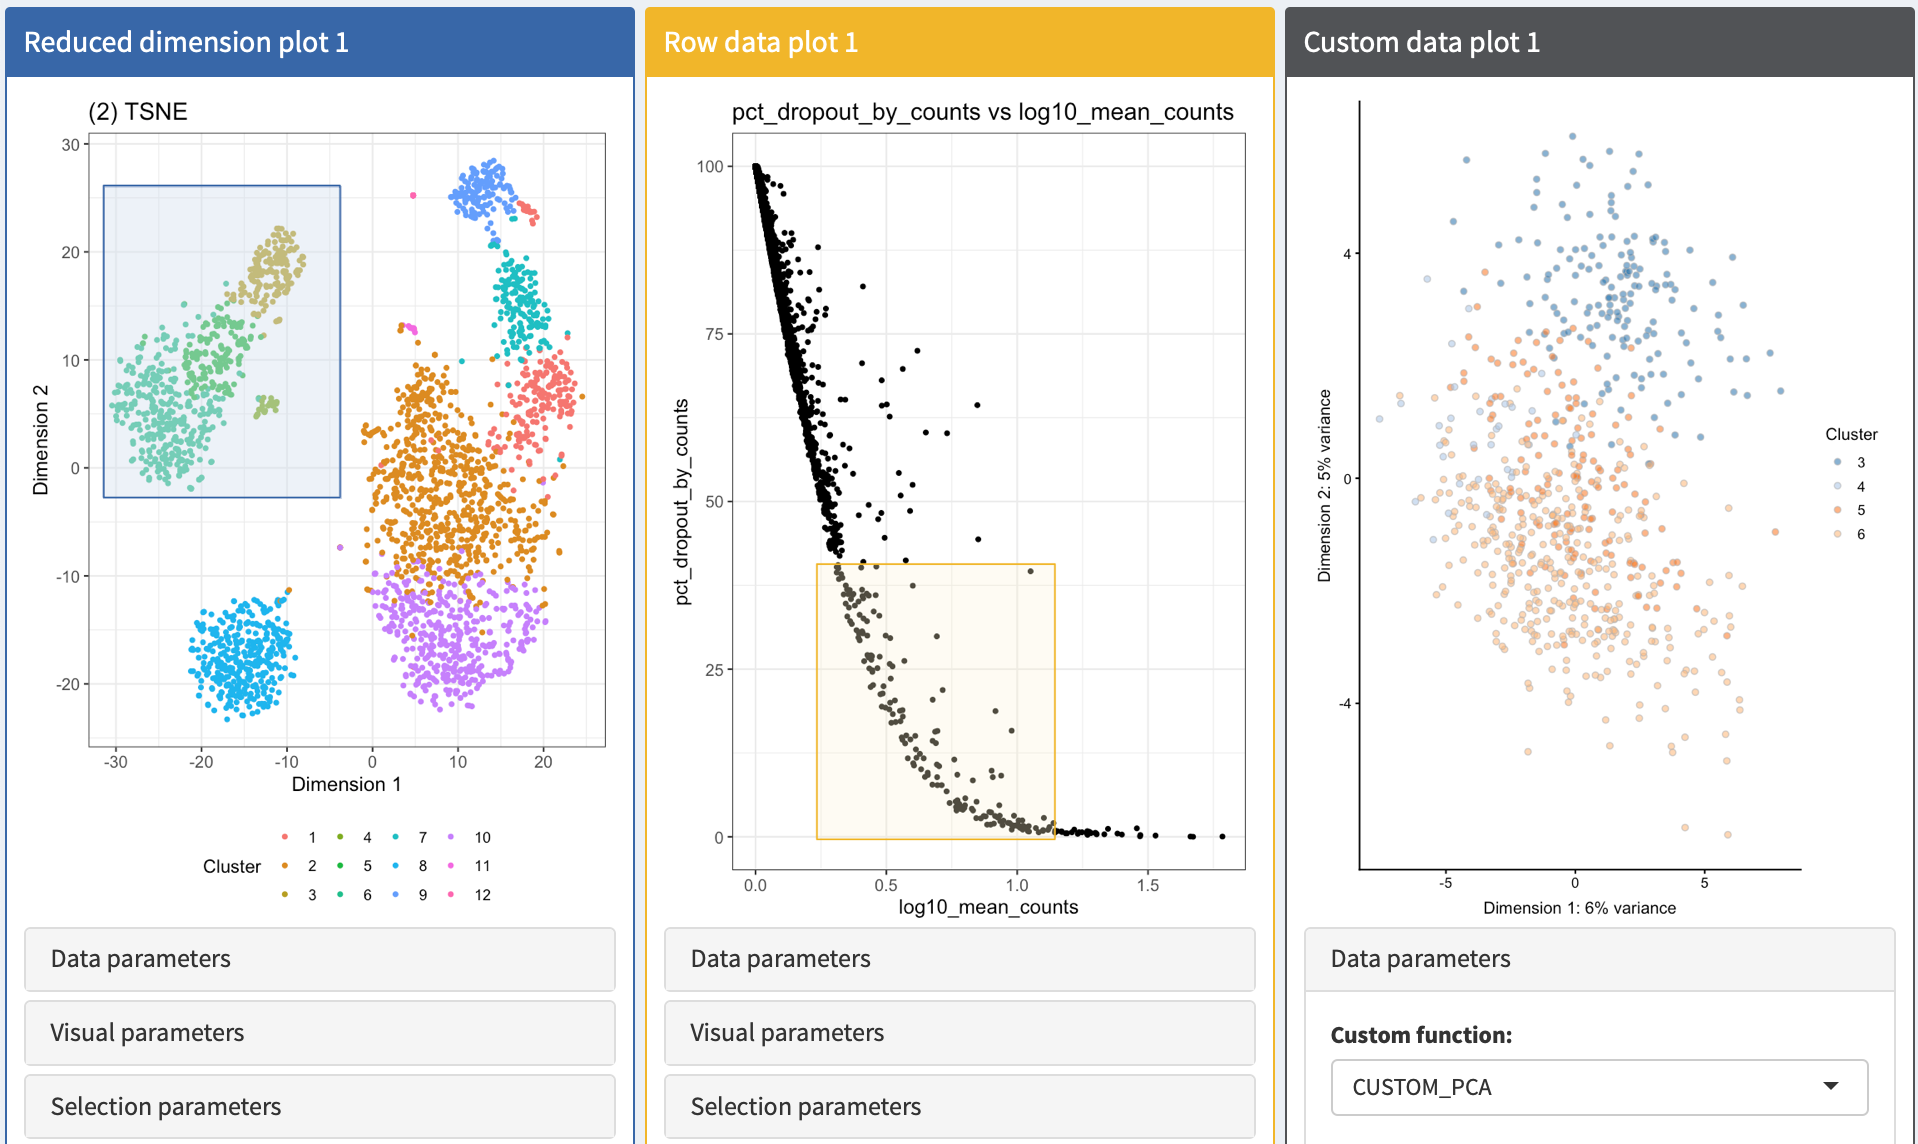
Task: Click the Row data plot 1 header
Action: point(959,42)
